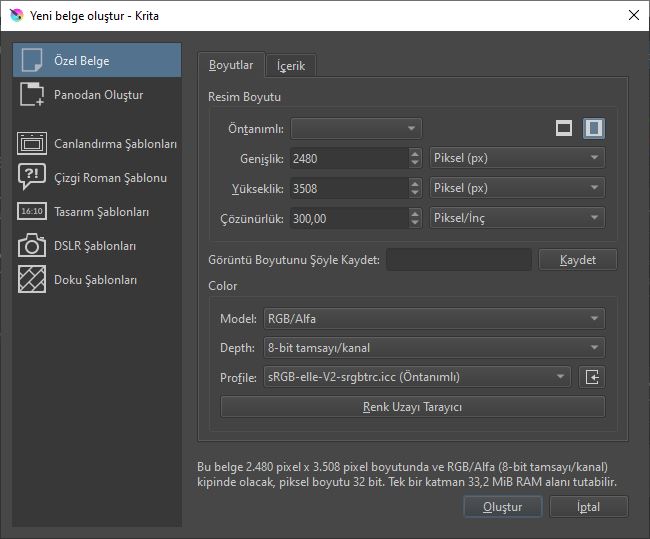Click the DSLR Şablonları camera icon
The height and width of the screenshot is (539, 650).
[32, 245]
